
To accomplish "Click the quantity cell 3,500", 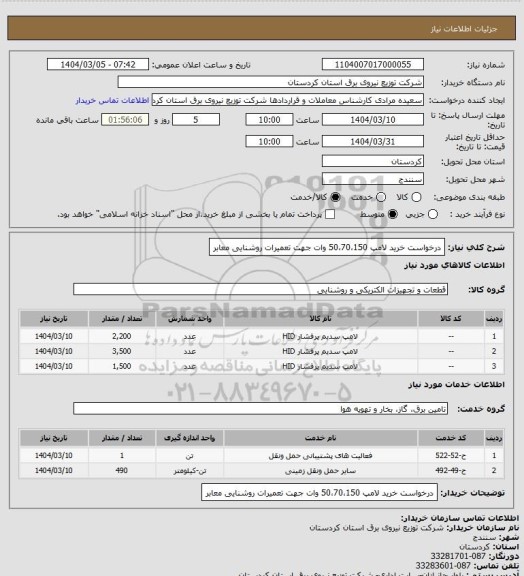I will (122, 351).
